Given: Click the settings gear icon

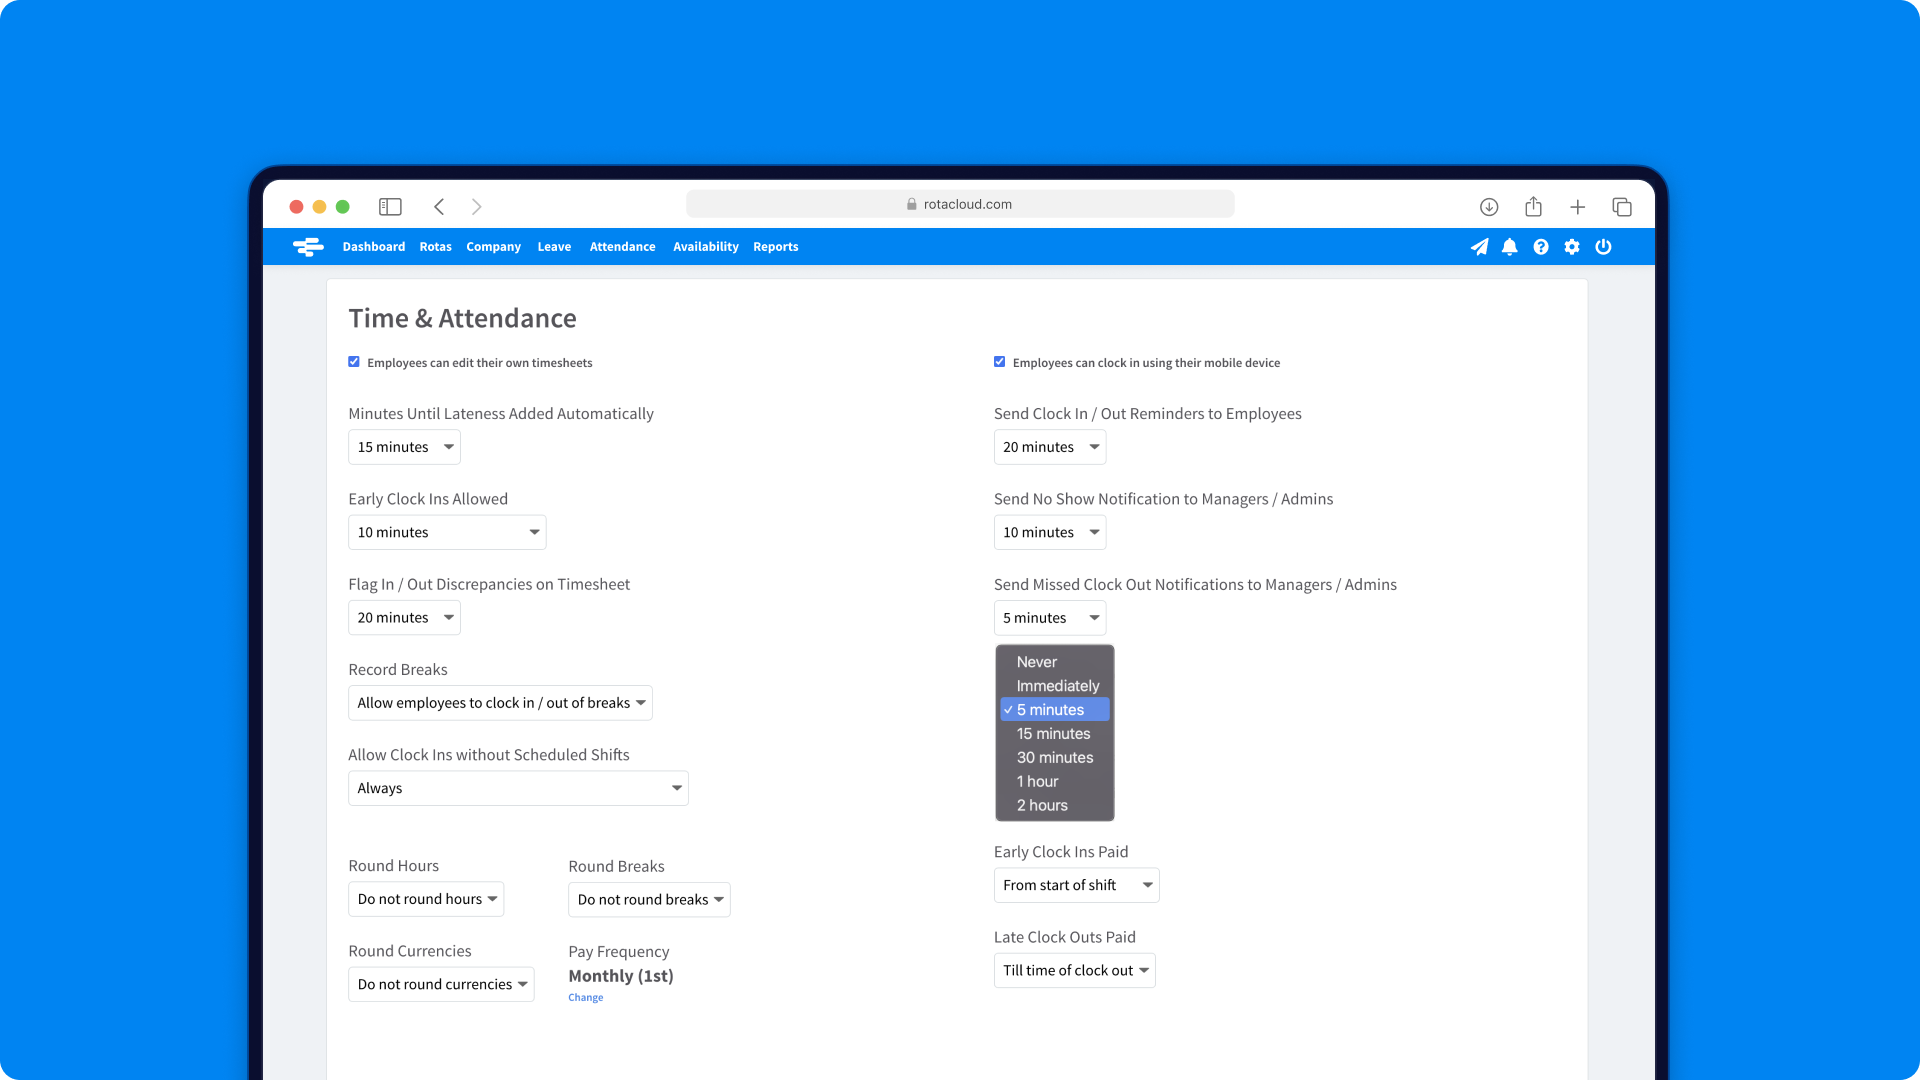Looking at the screenshot, I should 1572,247.
